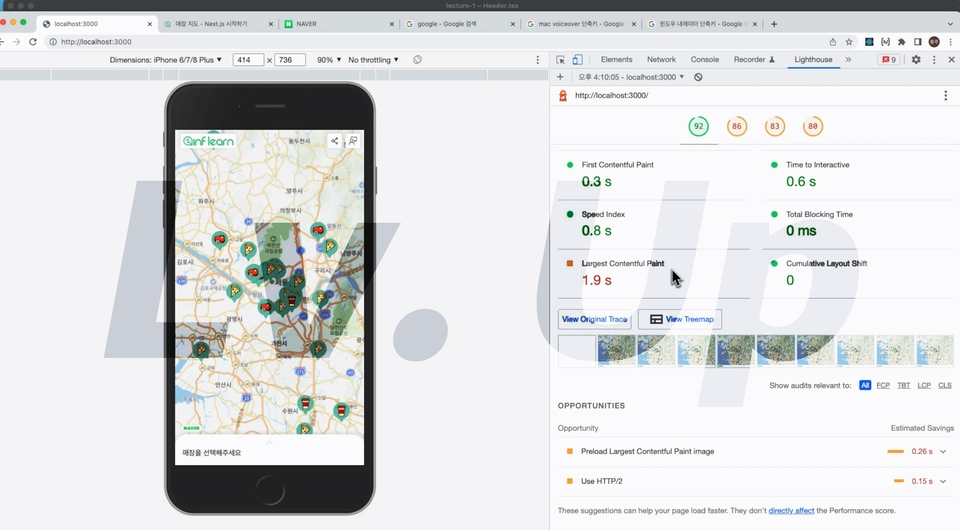Filter audits by FCP

(883, 386)
